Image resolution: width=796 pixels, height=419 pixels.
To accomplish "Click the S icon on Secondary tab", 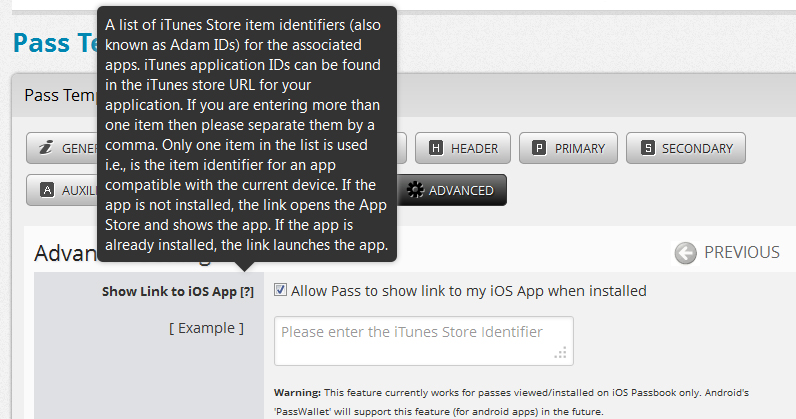I will coord(647,148).
